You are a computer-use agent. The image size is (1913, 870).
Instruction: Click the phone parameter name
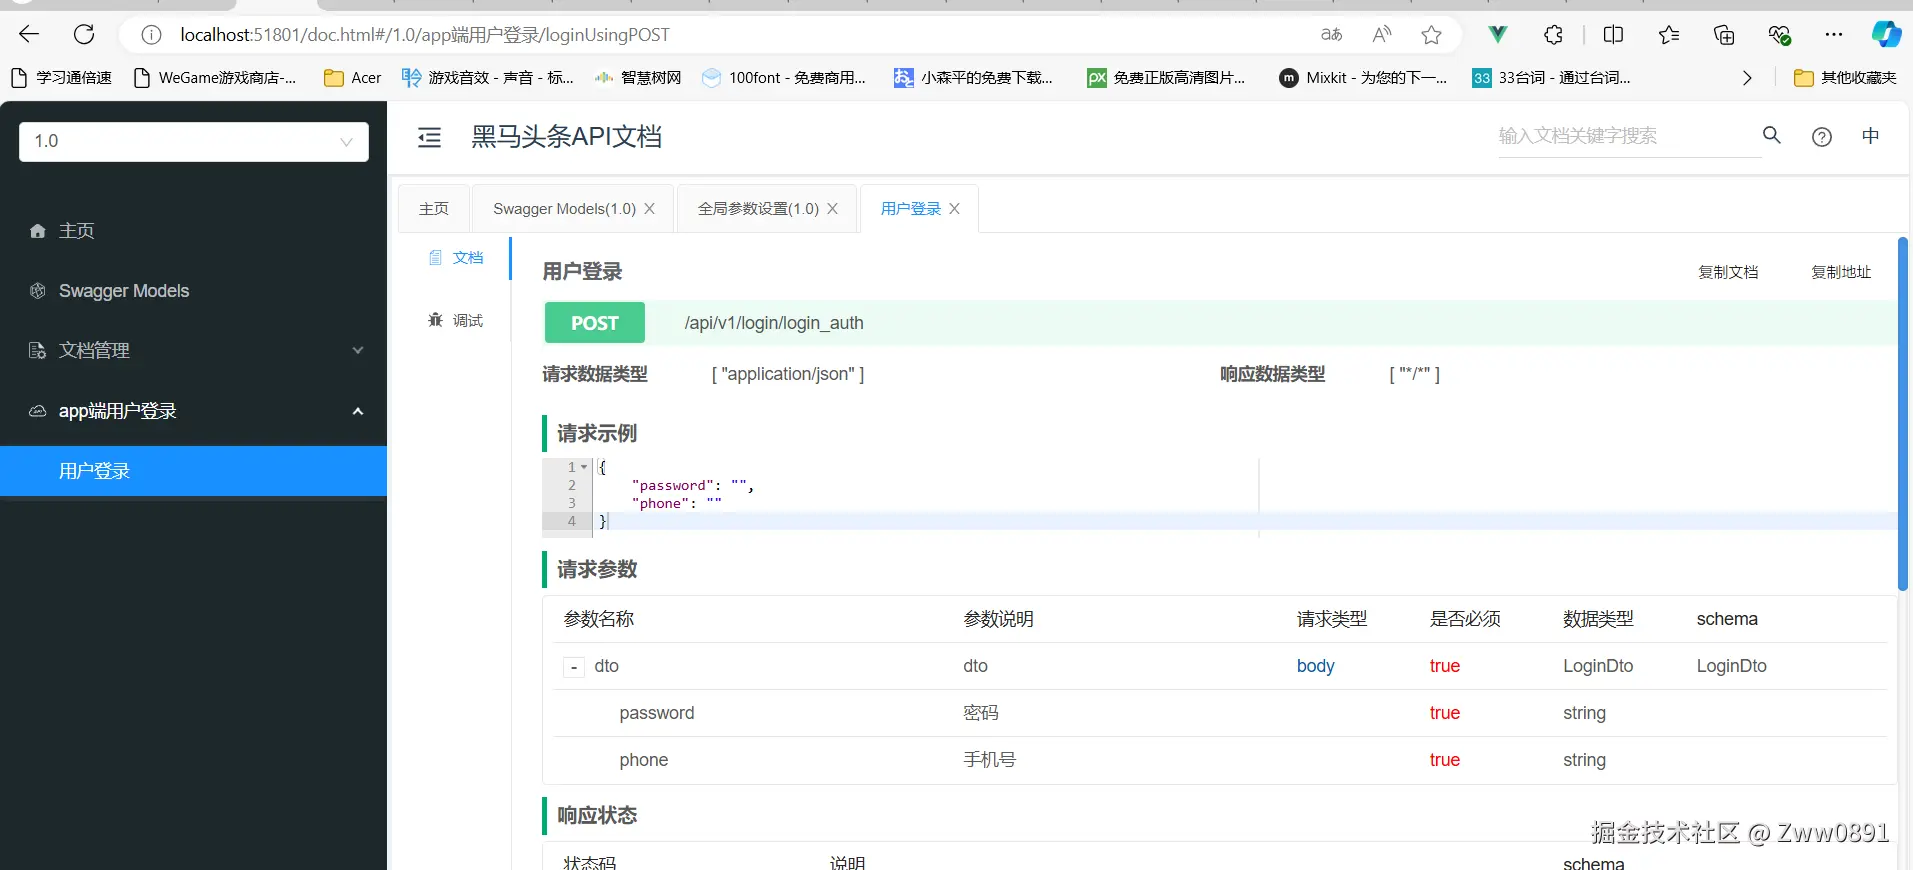pos(644,760)
